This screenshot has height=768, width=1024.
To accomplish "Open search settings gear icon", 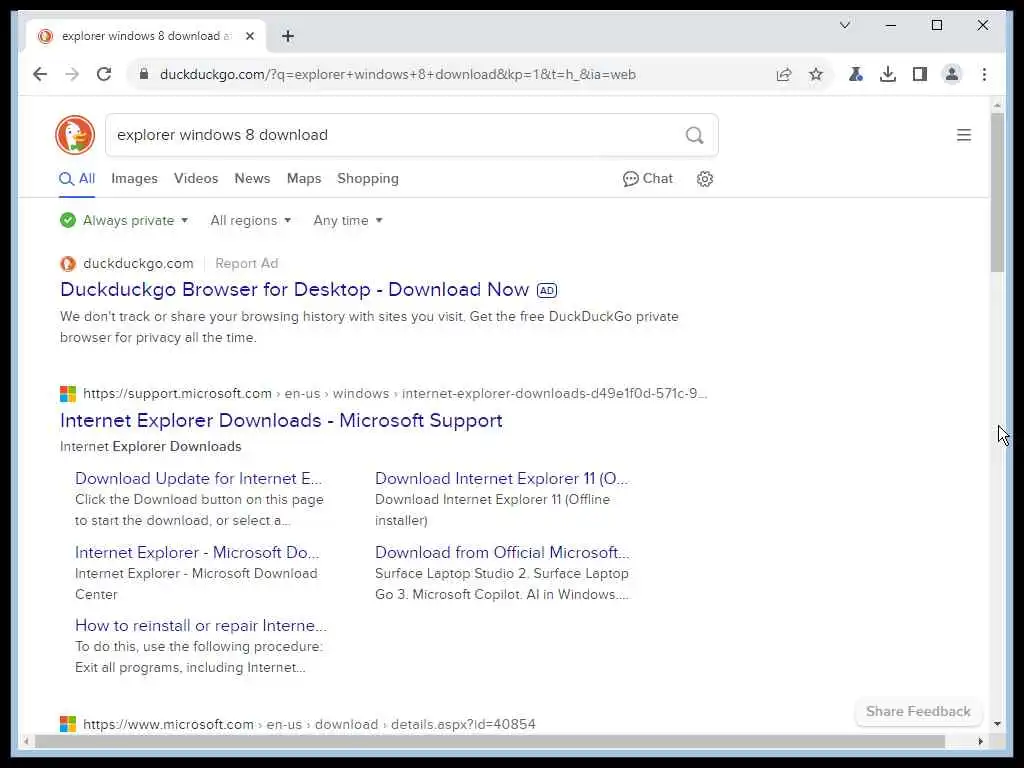I will [x=705, y=179].
